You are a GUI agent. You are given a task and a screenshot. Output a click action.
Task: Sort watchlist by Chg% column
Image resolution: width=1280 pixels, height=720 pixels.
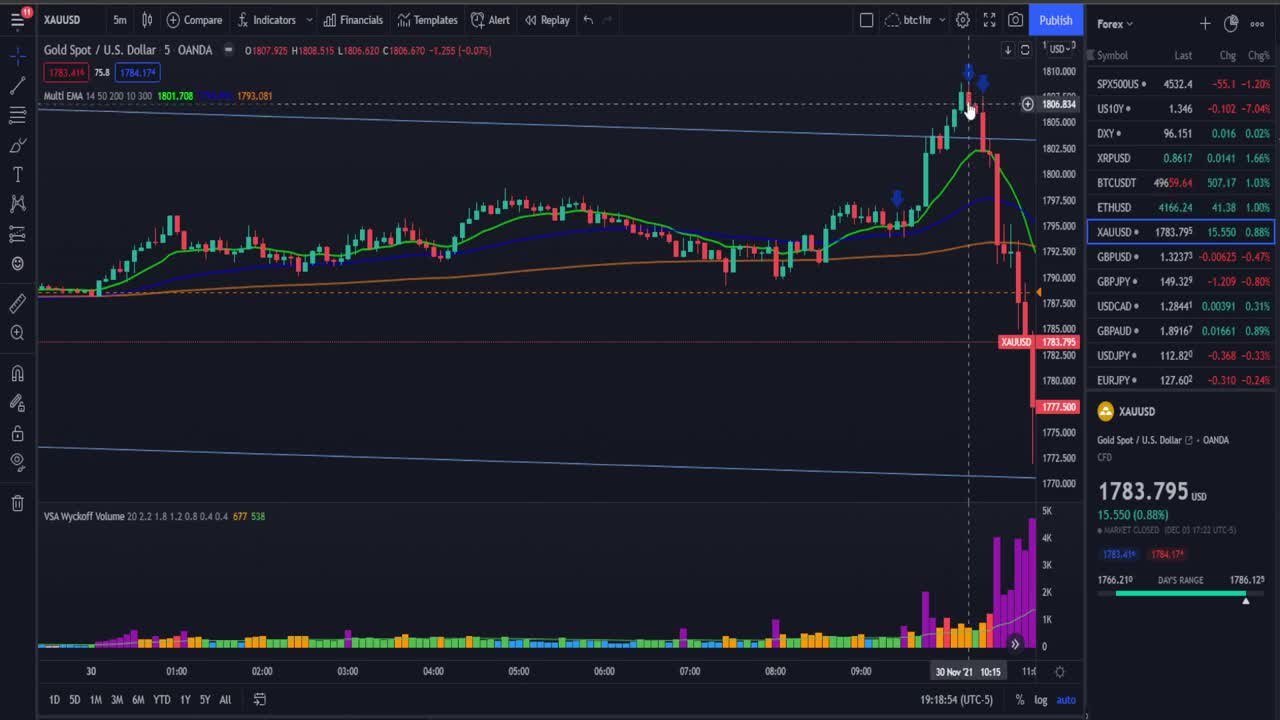click(1258, 55)
